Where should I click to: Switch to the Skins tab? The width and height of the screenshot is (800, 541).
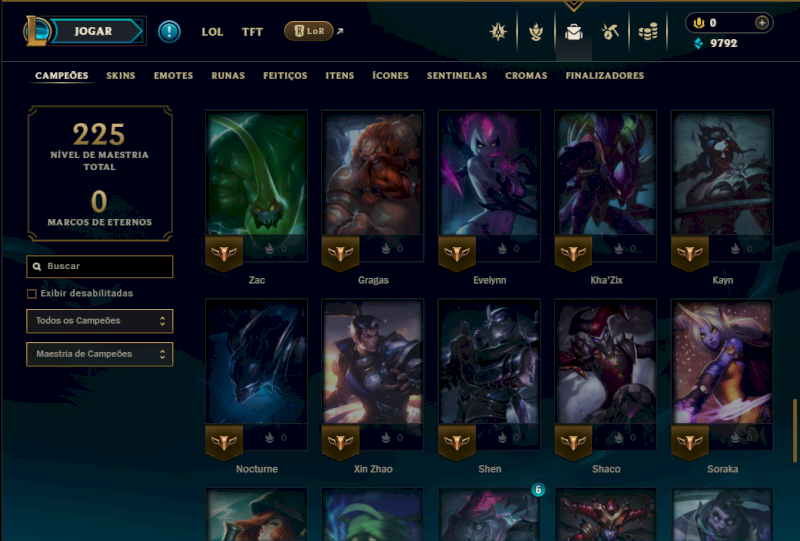[120, 76]
